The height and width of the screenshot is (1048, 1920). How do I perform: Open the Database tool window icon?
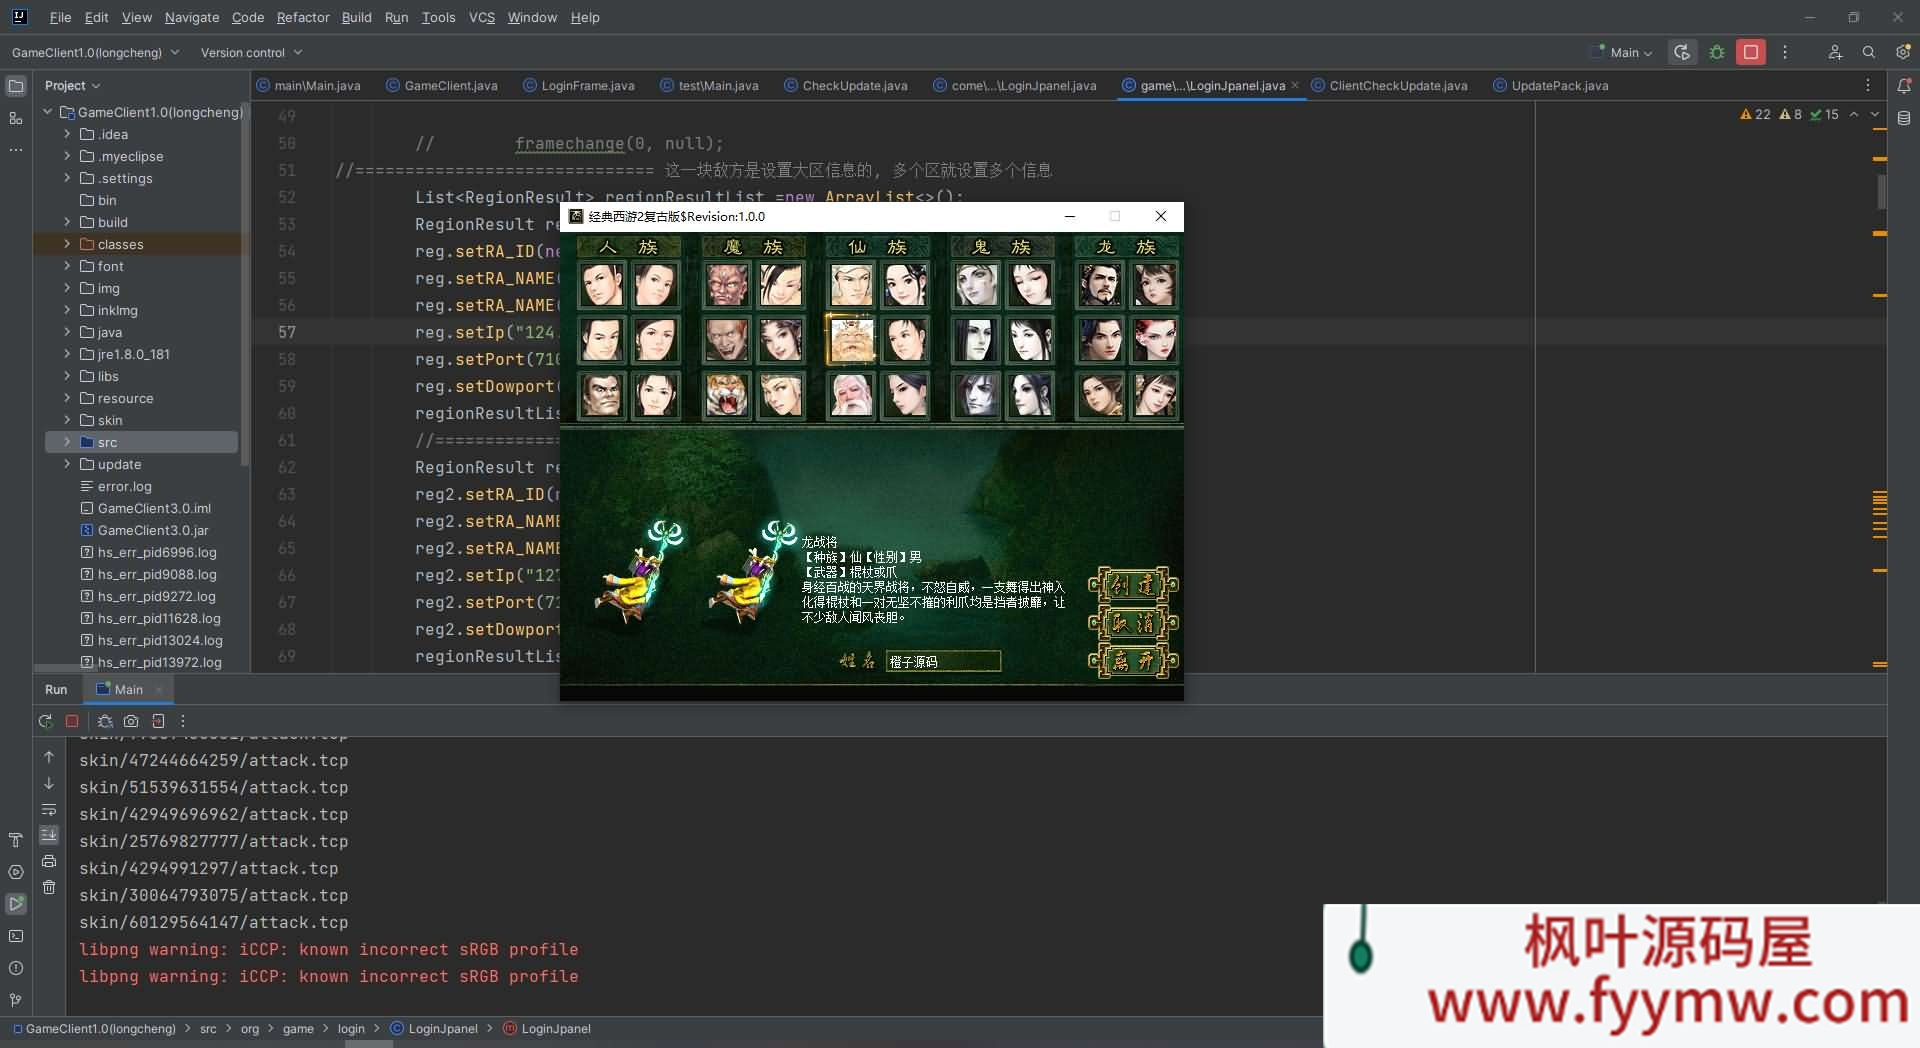[x=1904, y=118]
